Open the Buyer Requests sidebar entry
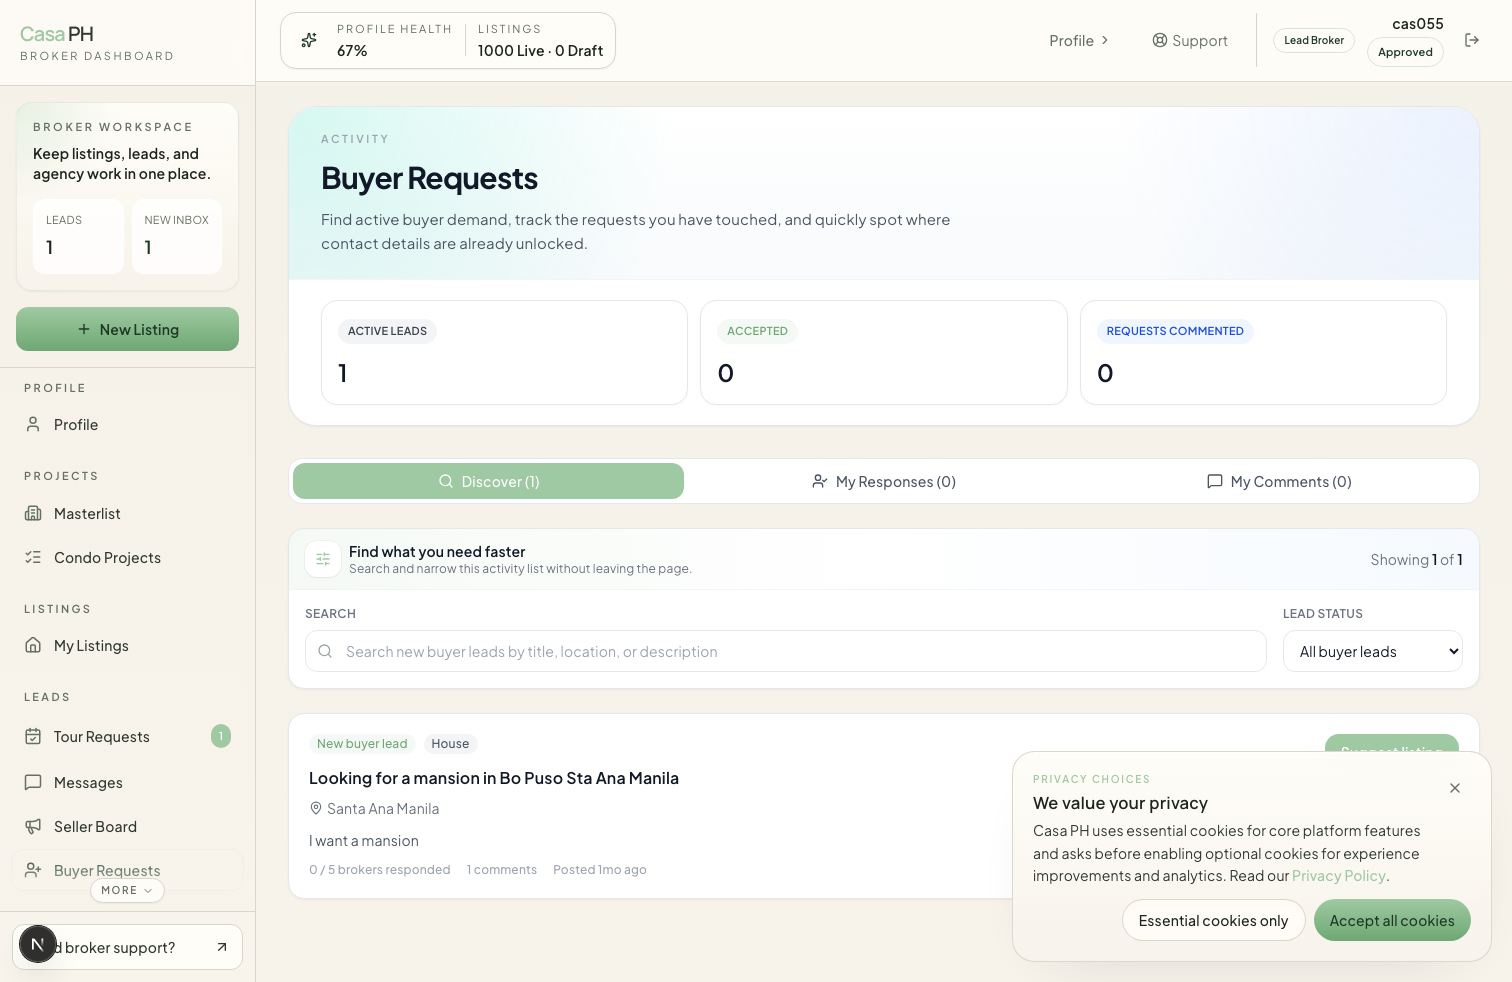The width and height of the screenshot is (1512, 982). (106, 870)
